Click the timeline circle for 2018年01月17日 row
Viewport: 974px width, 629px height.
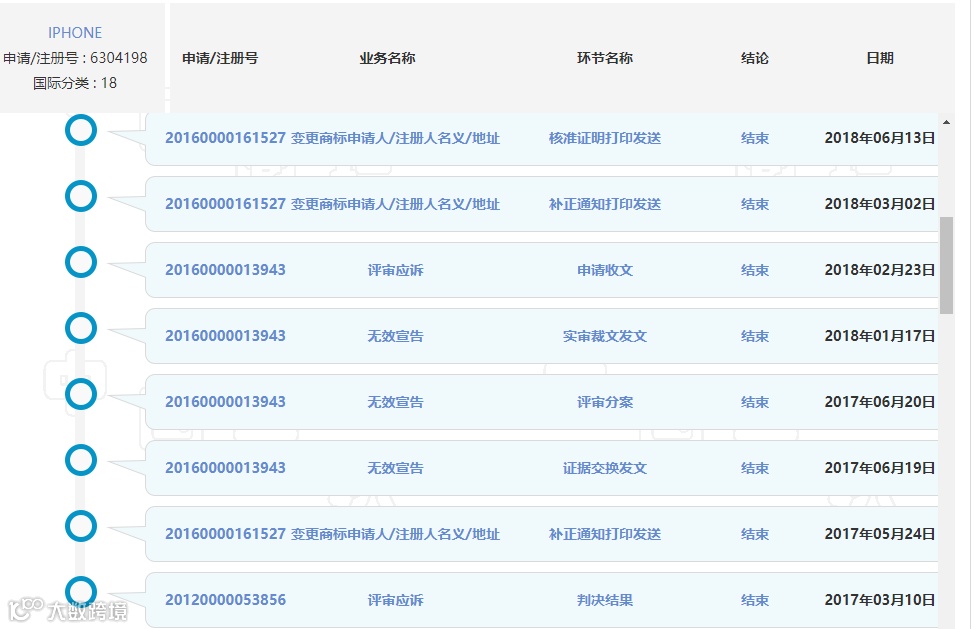(x=81, y=328)
